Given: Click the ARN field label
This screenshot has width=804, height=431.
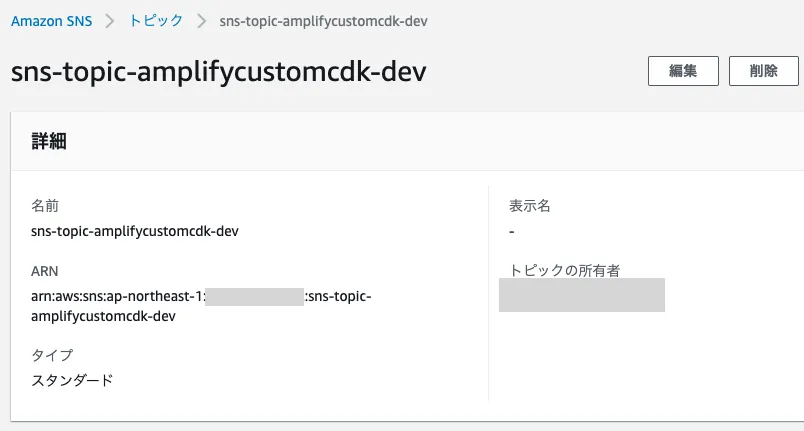Looking at the screenshot, I should point(45,271).
